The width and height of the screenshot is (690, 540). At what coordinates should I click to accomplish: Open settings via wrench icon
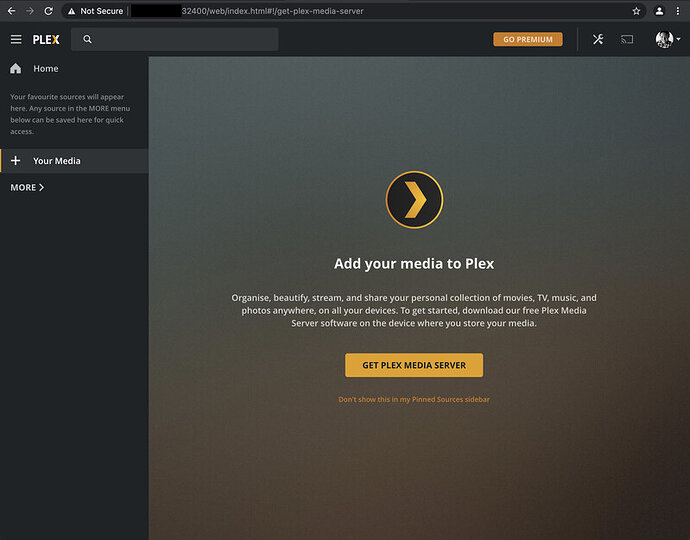coord(598,40)
